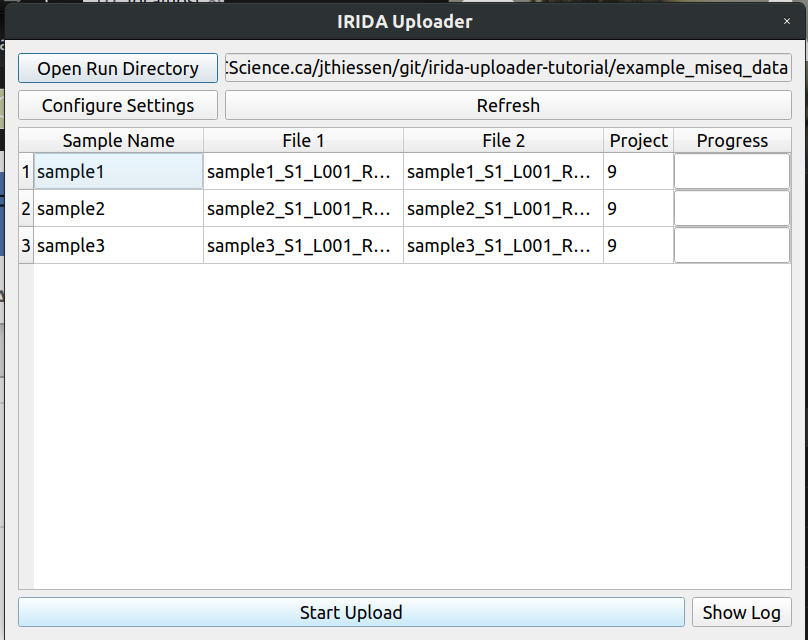The width and height of the screenshot is (808, 640).
Task: Click the progress bar for sample1
Action: pos(732,171)
